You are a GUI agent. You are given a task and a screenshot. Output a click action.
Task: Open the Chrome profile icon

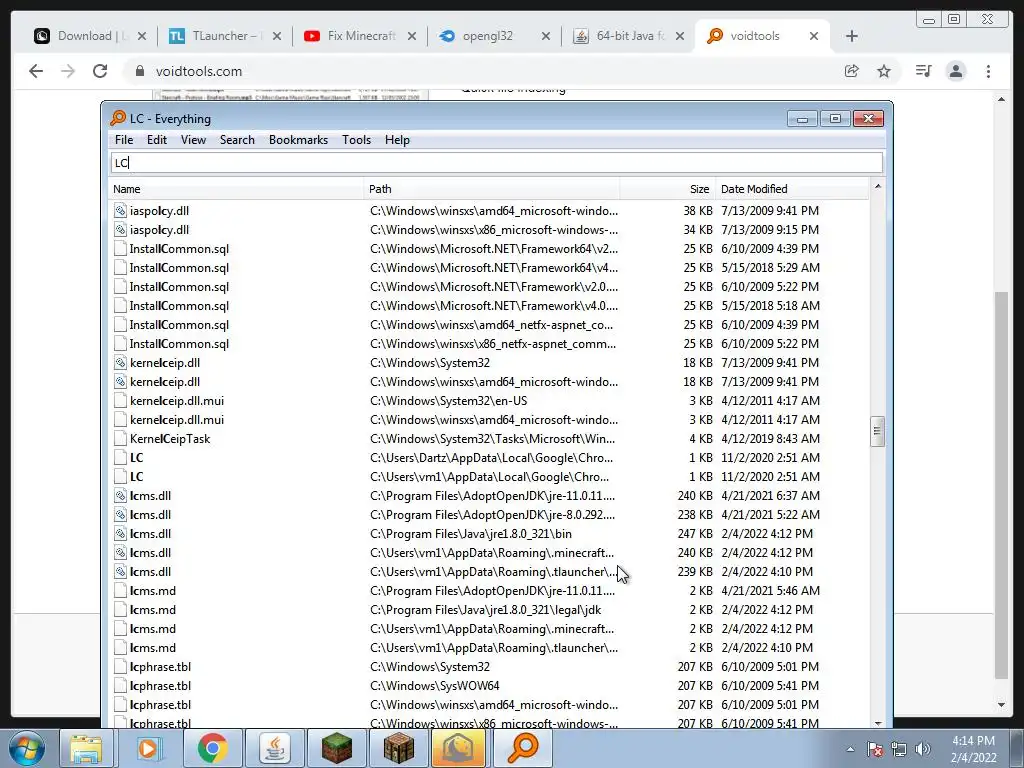(x=956, y=71)
